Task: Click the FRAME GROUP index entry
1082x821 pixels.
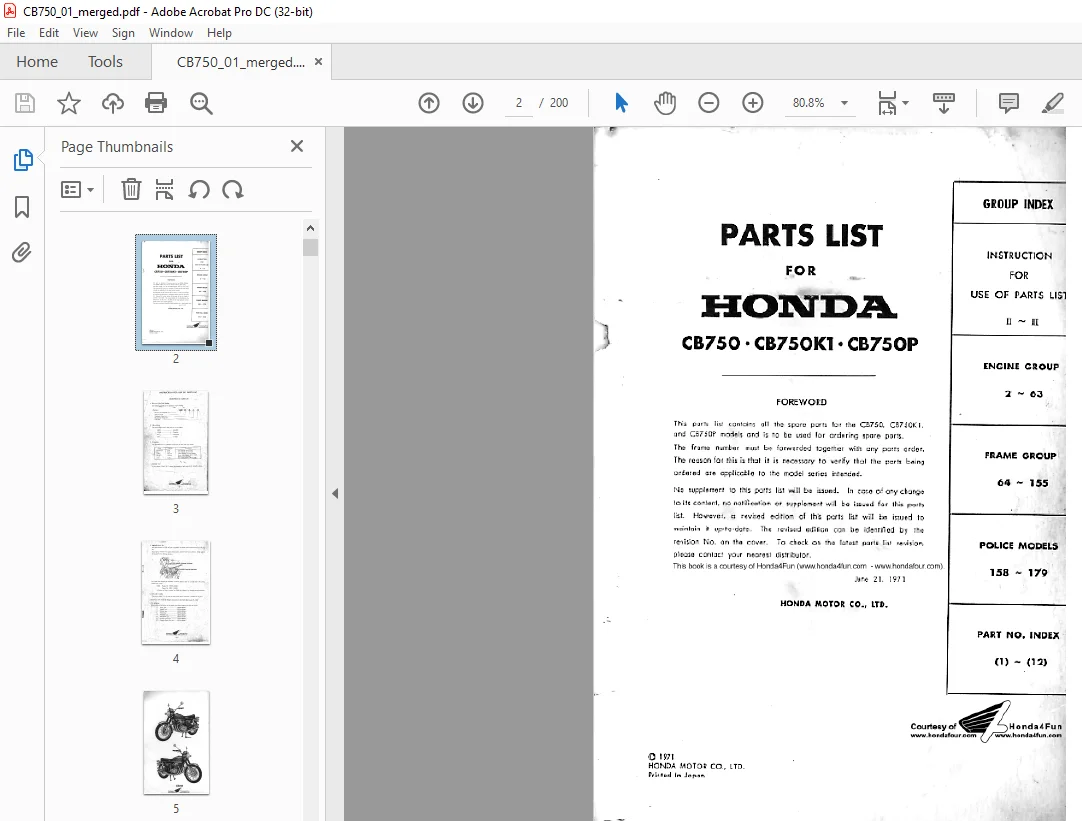Action: [1020, 455]
